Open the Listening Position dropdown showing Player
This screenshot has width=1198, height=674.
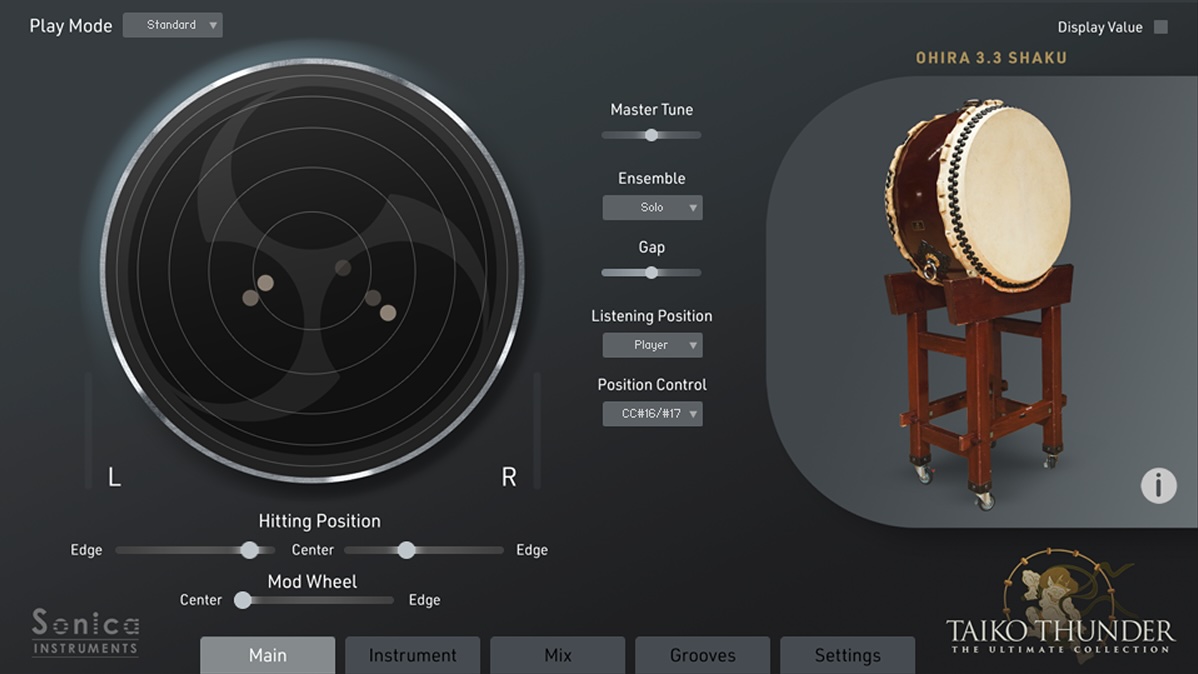click(652, 344)
